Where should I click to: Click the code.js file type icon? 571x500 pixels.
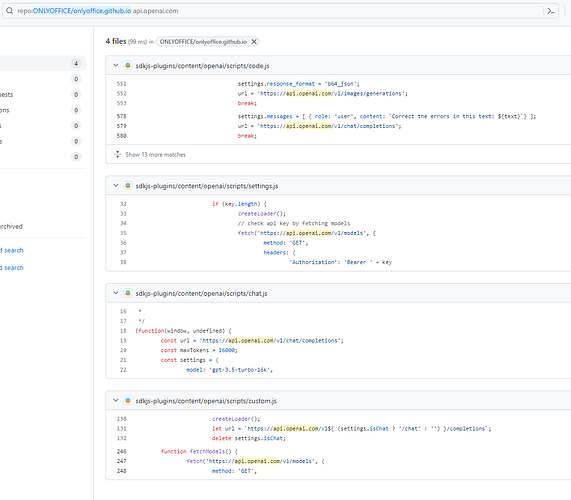pyautogui.click(x=128, y=66)
